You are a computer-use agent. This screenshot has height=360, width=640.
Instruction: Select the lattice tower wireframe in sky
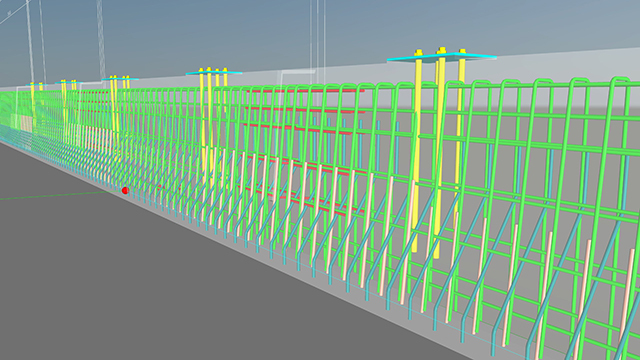[101, 39]
